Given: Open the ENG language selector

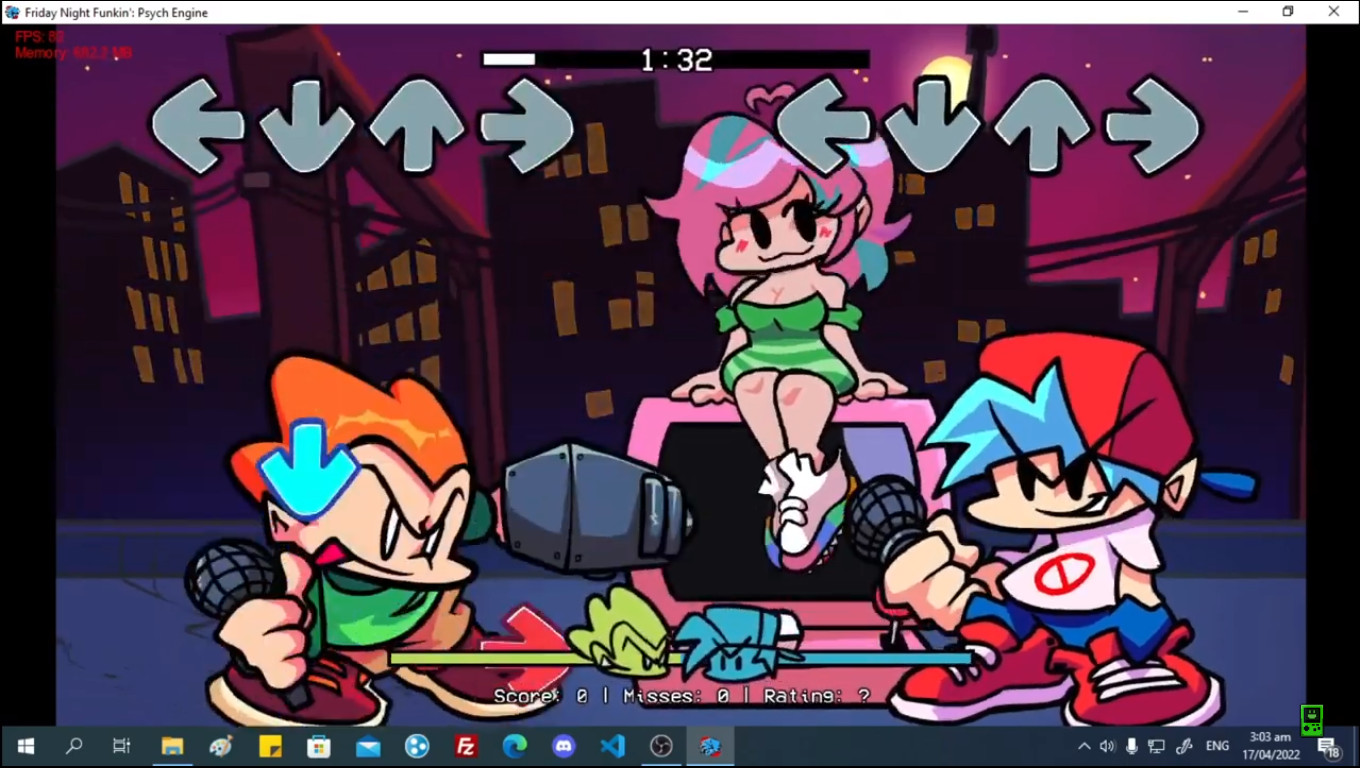Looking at the screenshot, I should [1217, 745].
